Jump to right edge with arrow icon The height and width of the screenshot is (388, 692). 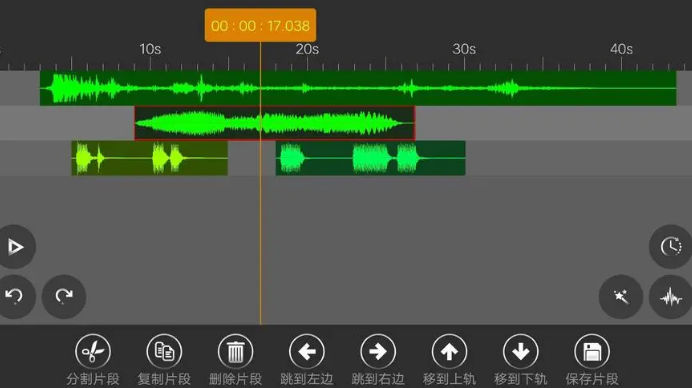tap(378, 351)
